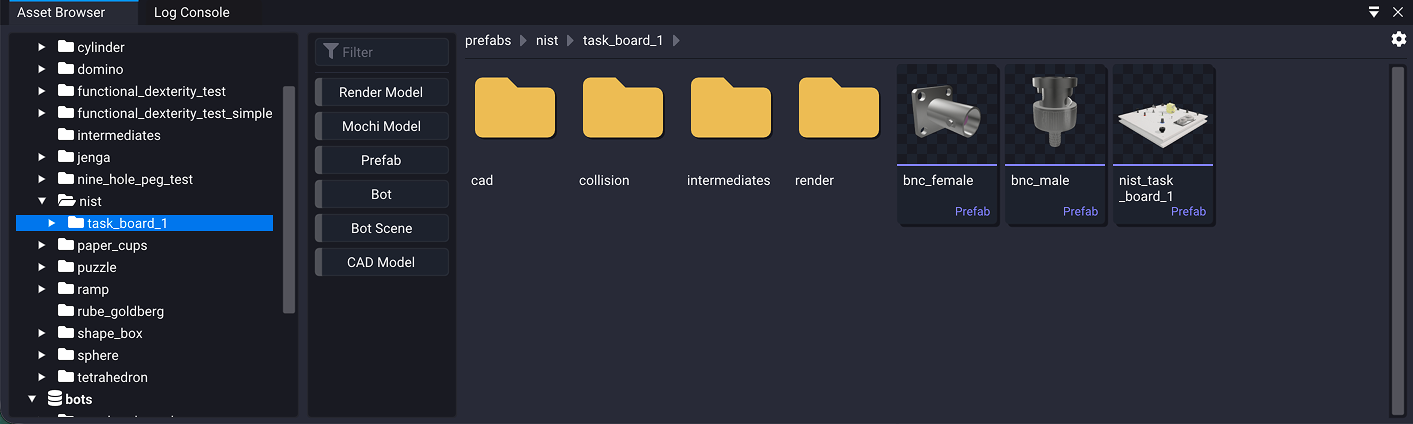Expand the task_board_1 tree node arrow

(52, 223)
